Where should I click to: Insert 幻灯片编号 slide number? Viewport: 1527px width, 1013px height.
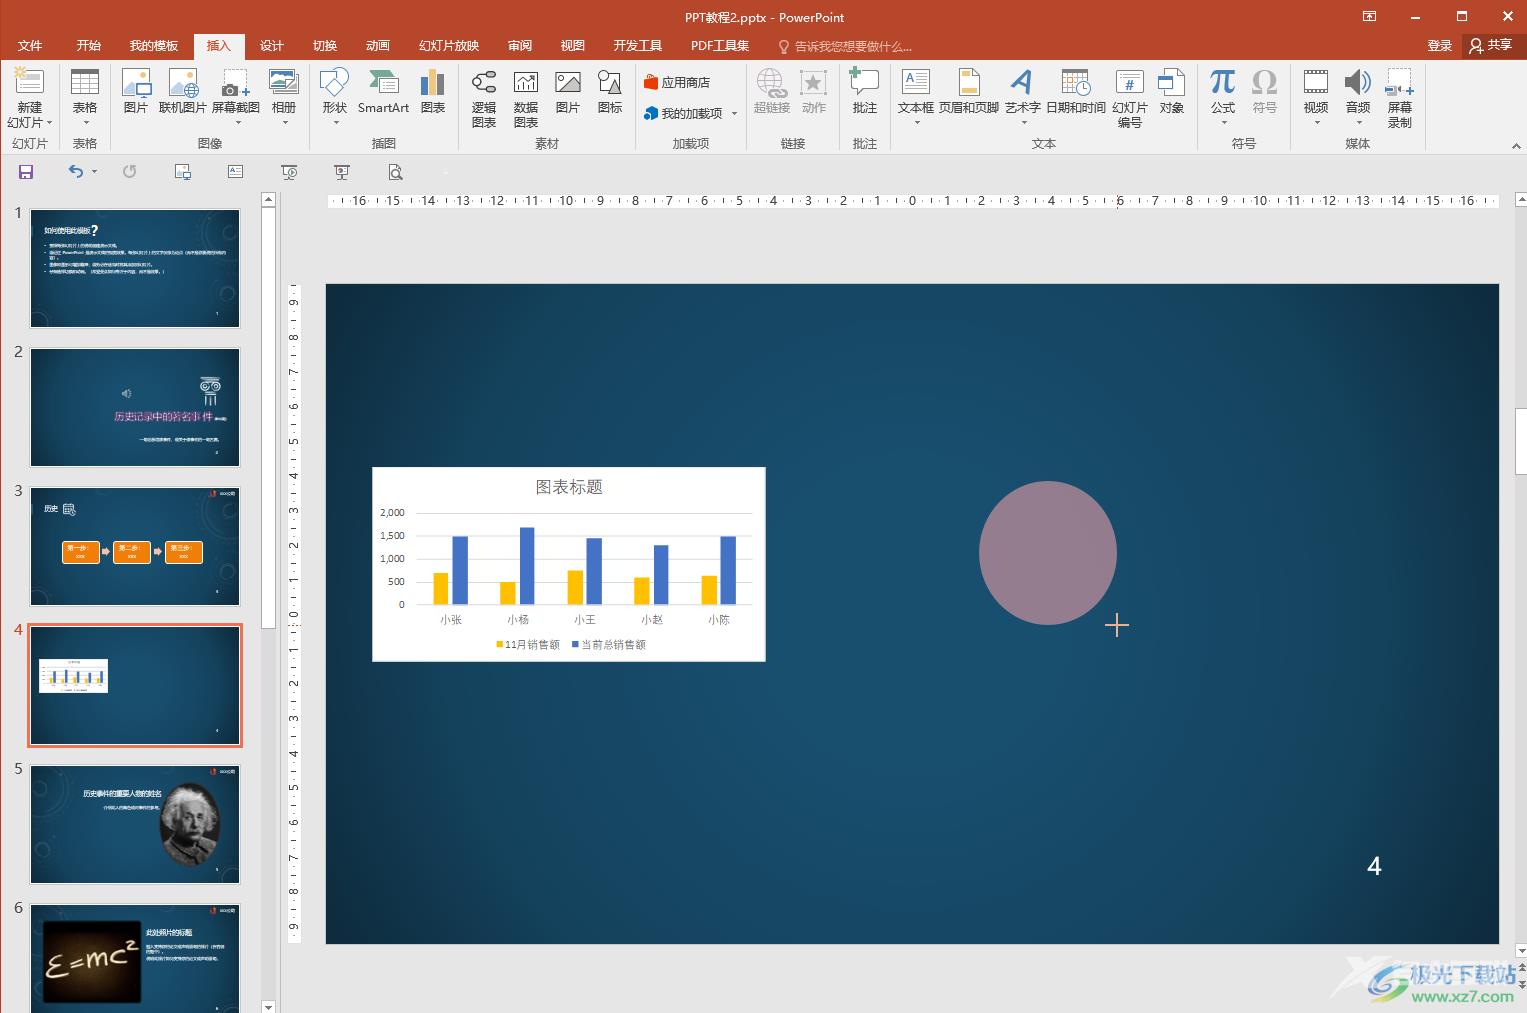(1130, 98)
